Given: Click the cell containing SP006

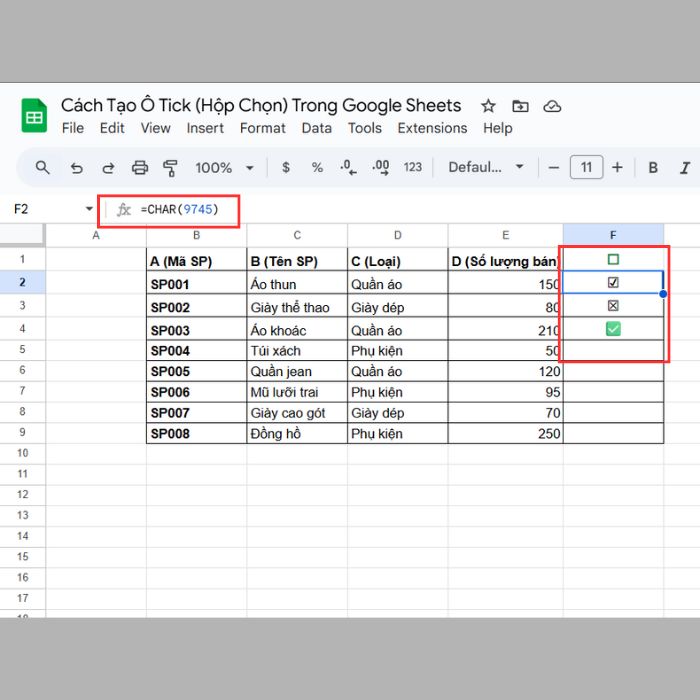Looking at the screenshot, I should (196, 392).
